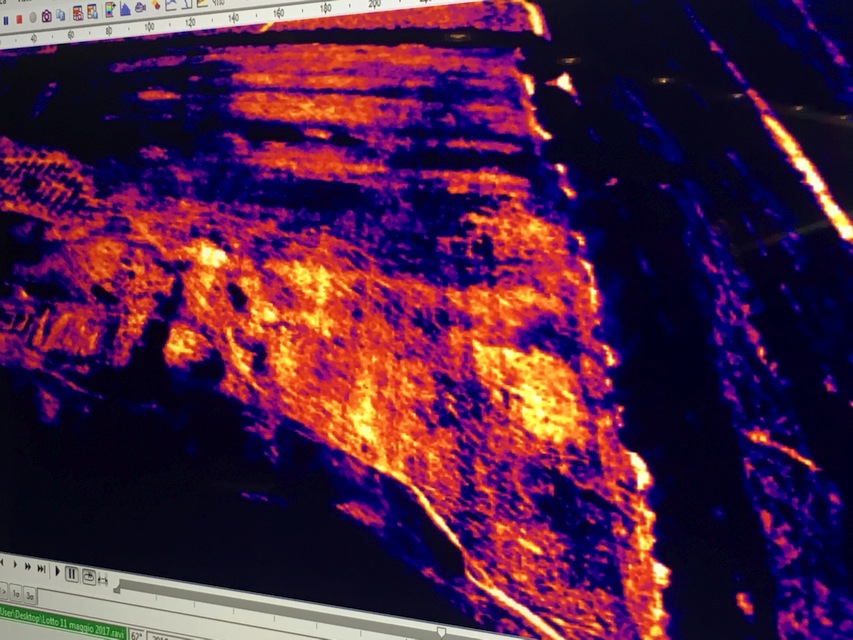
Task: Open the image snapshot settings icon
Action: click(78, 13)
